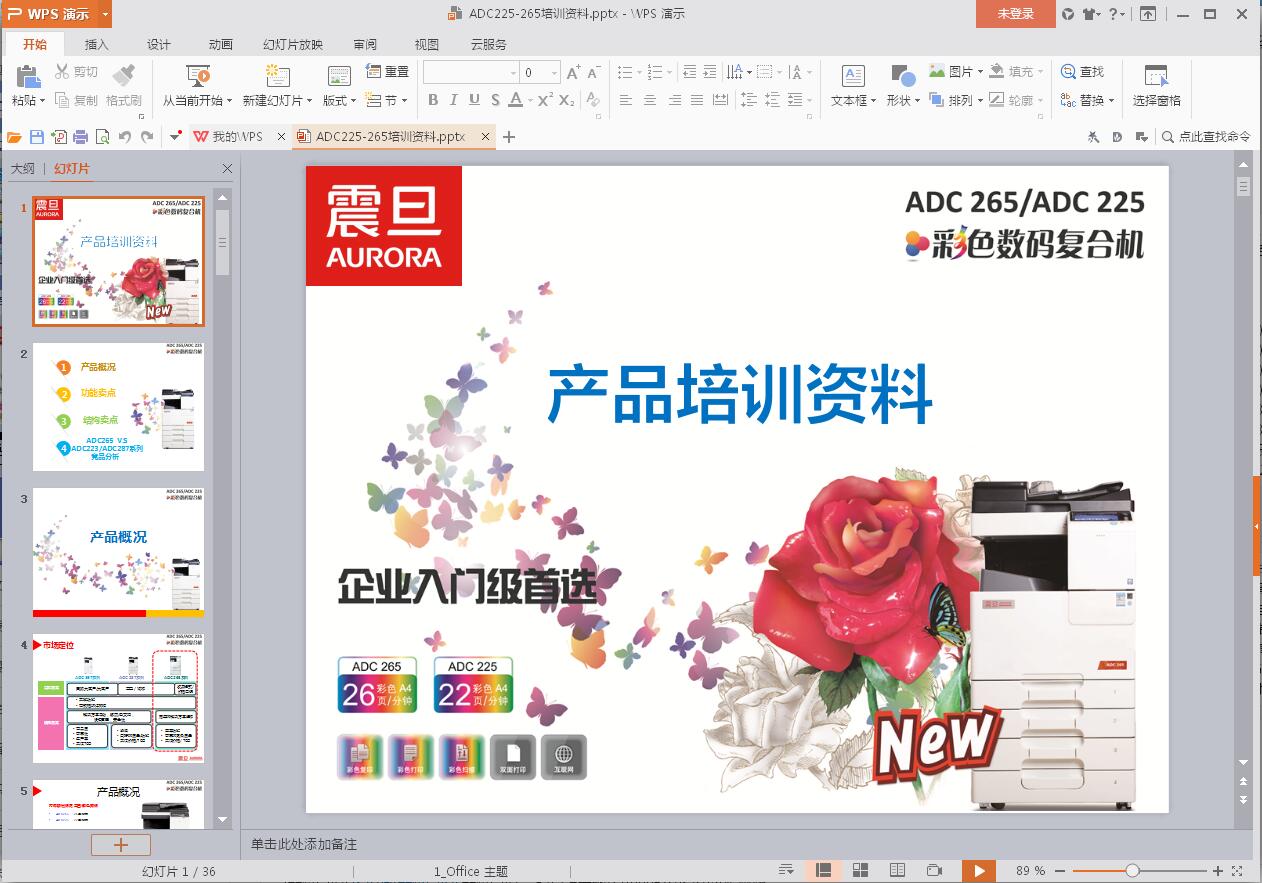The height and width of the screenshot is (883, 1262).
Task: Switch to the Outline (大纲) panel view
Action: click(23, 169)
